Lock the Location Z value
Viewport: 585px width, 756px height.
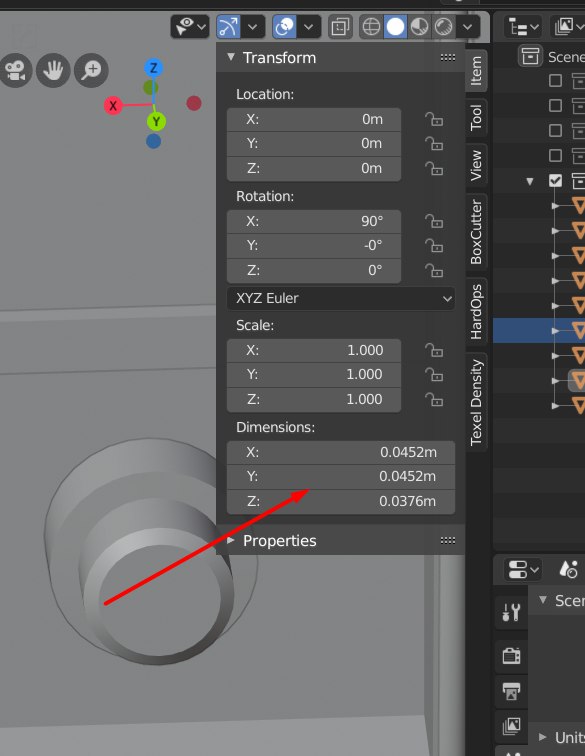pyautogui.click(x=434, y=169)
